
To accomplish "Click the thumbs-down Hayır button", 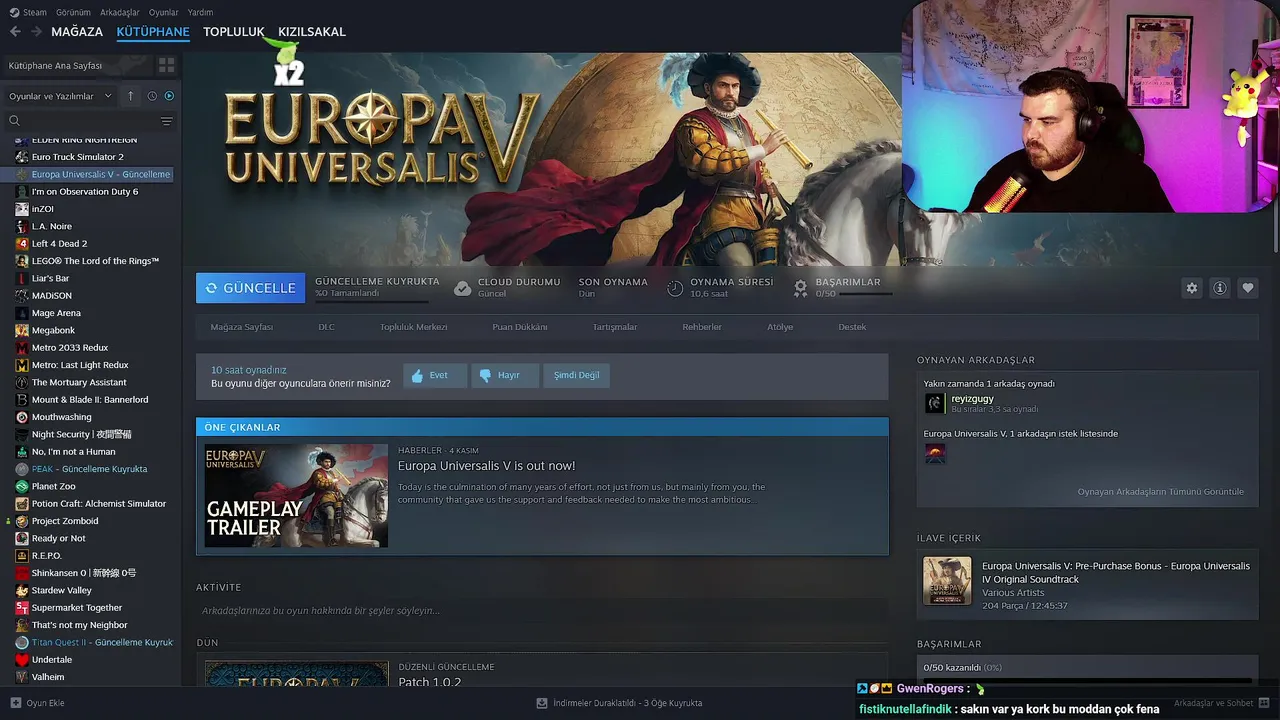I will point(505,375).
